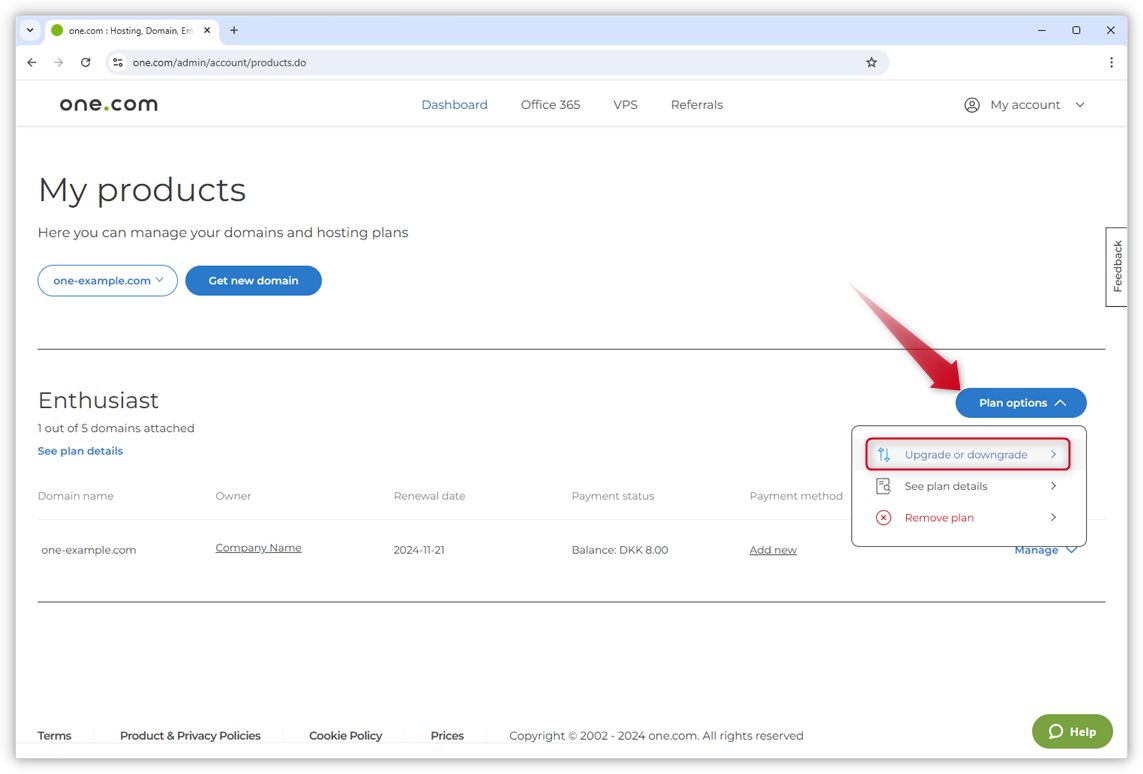Click the one.com logo

108,105
